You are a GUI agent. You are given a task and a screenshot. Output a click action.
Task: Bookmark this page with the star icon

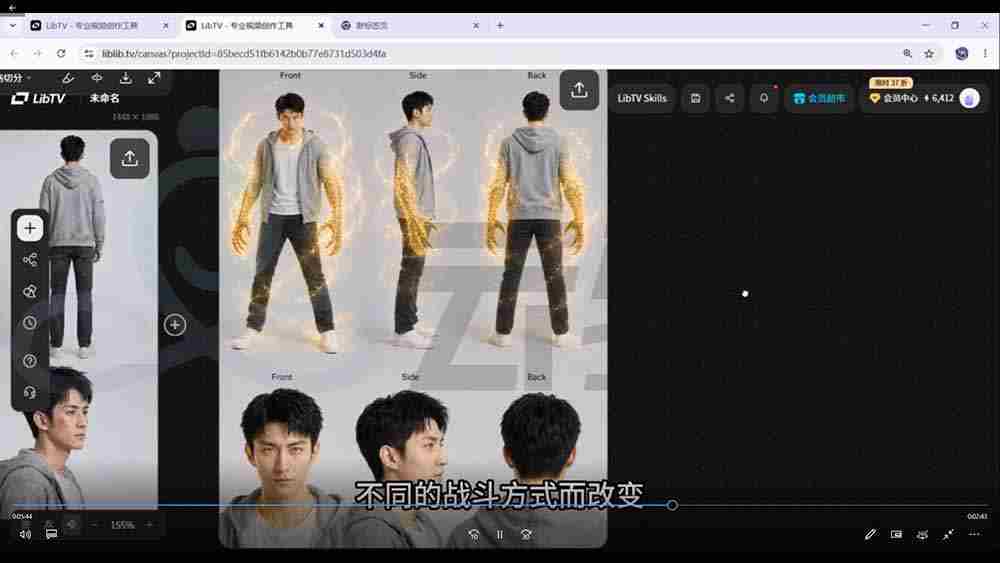tap(929, 54)
